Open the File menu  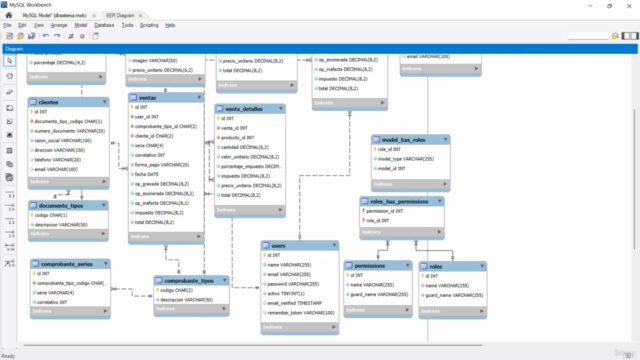7,25
